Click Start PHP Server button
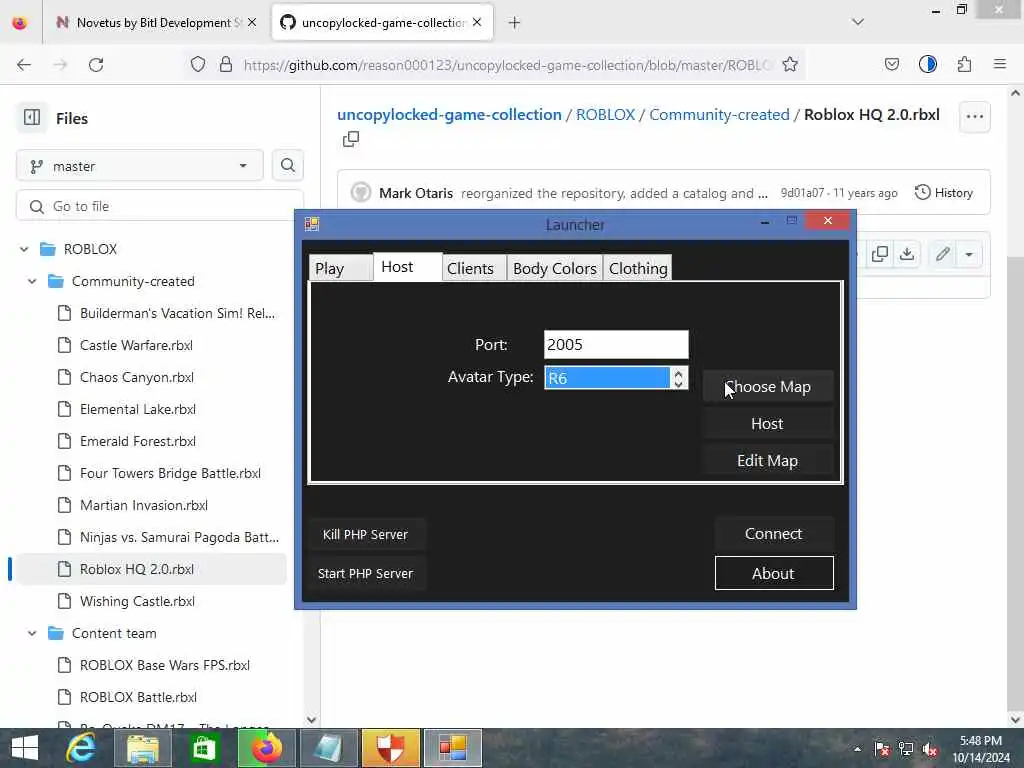This screenshot has width=1024, height=768. coord(366,573)
